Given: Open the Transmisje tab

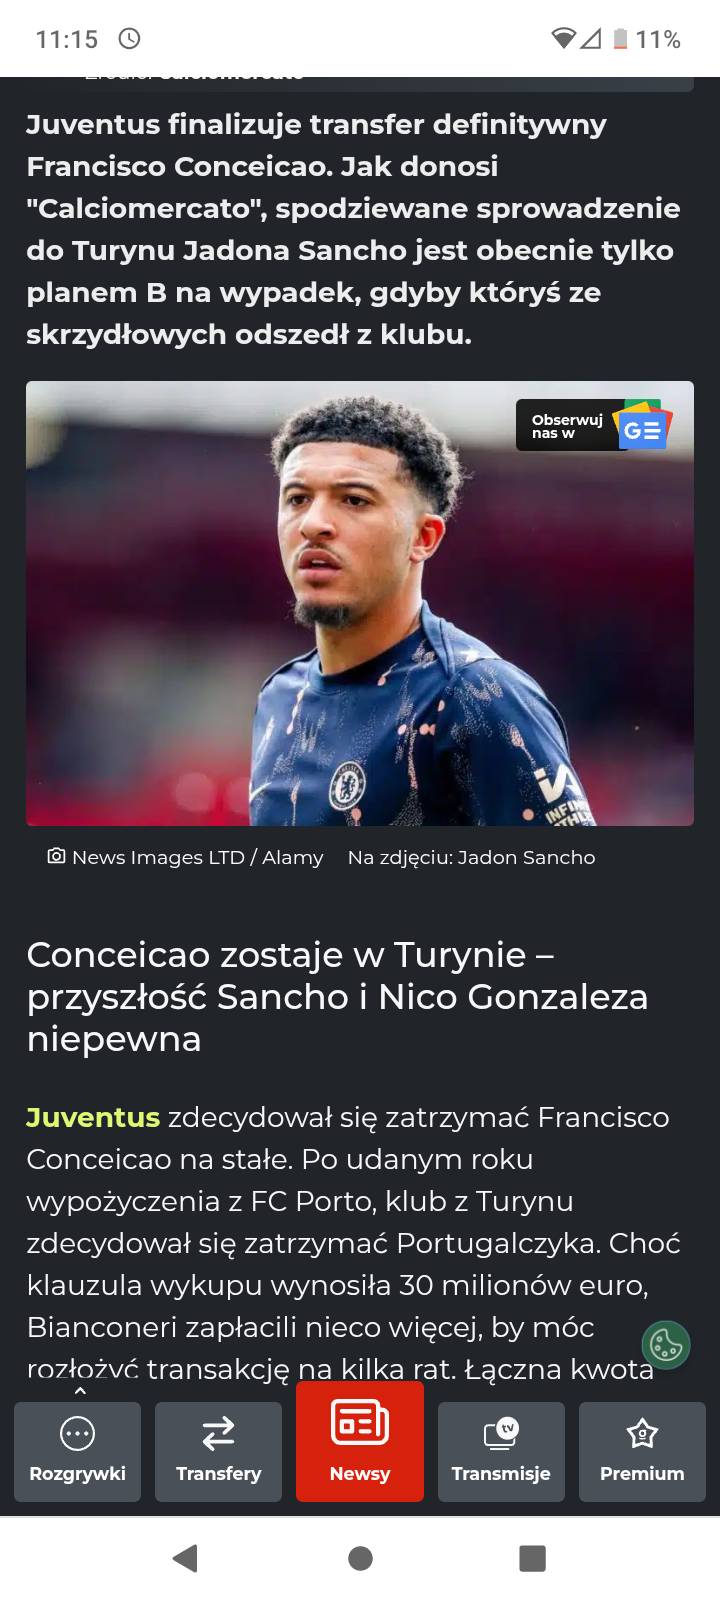Looking at the screenshot, I should (501, 1451).
